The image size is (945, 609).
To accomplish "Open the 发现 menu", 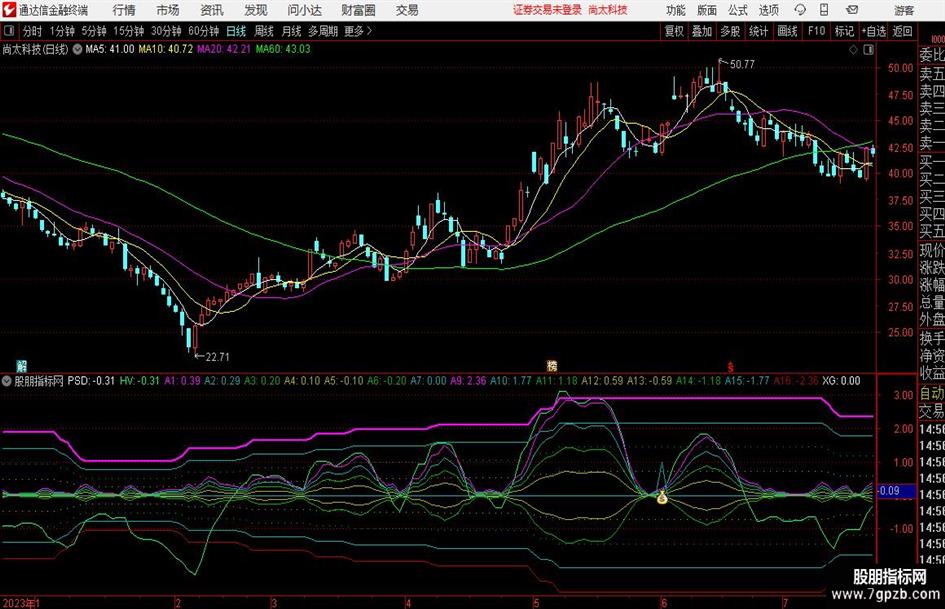I will 256,10.
